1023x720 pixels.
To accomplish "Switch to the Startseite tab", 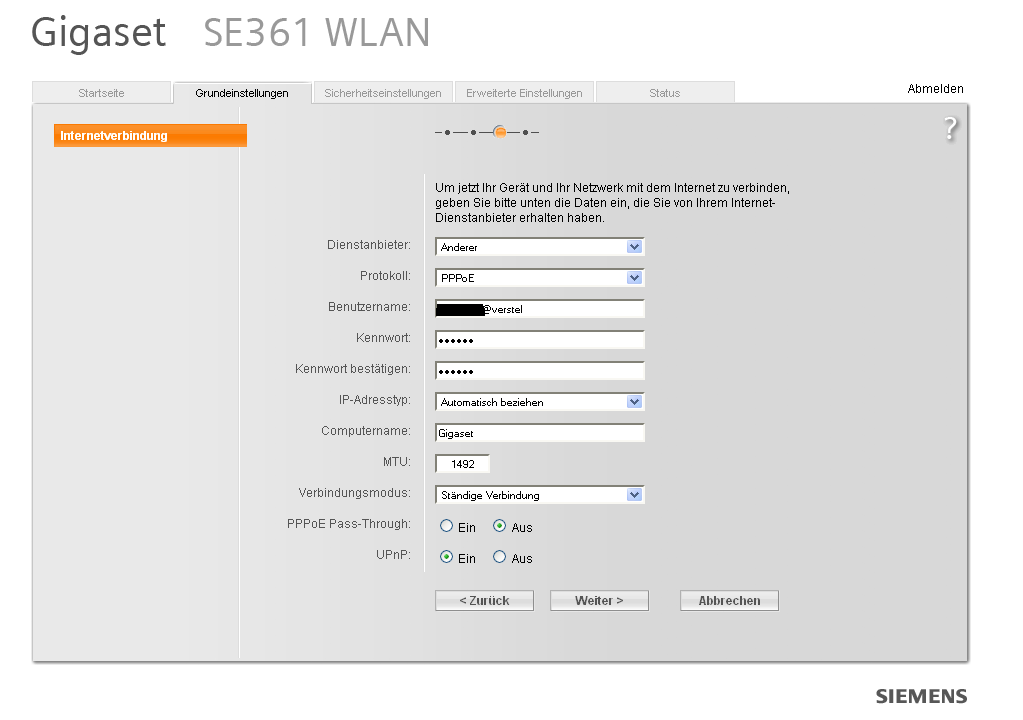I will click(x=101, y=93).
